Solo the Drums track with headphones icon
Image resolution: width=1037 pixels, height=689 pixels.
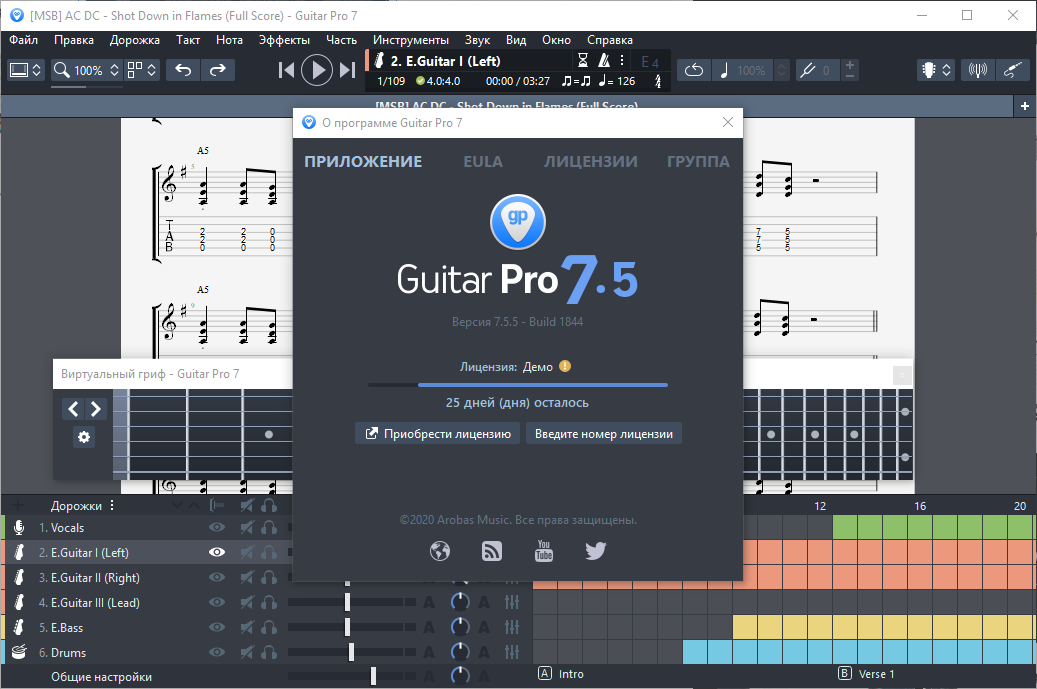[x=268, y=652]
